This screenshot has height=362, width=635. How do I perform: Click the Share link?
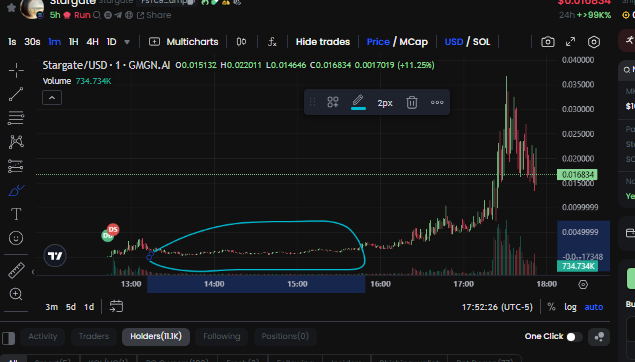154,15
